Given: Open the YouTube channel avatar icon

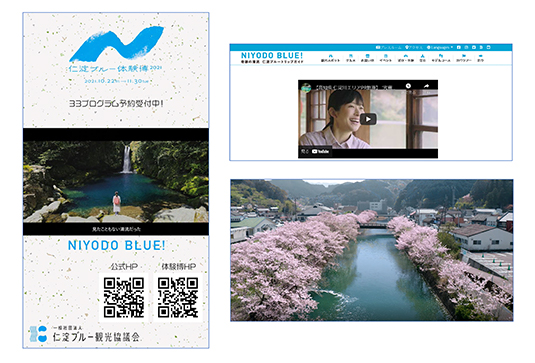Looking at the screenshot, I should (x=306, y=88).
